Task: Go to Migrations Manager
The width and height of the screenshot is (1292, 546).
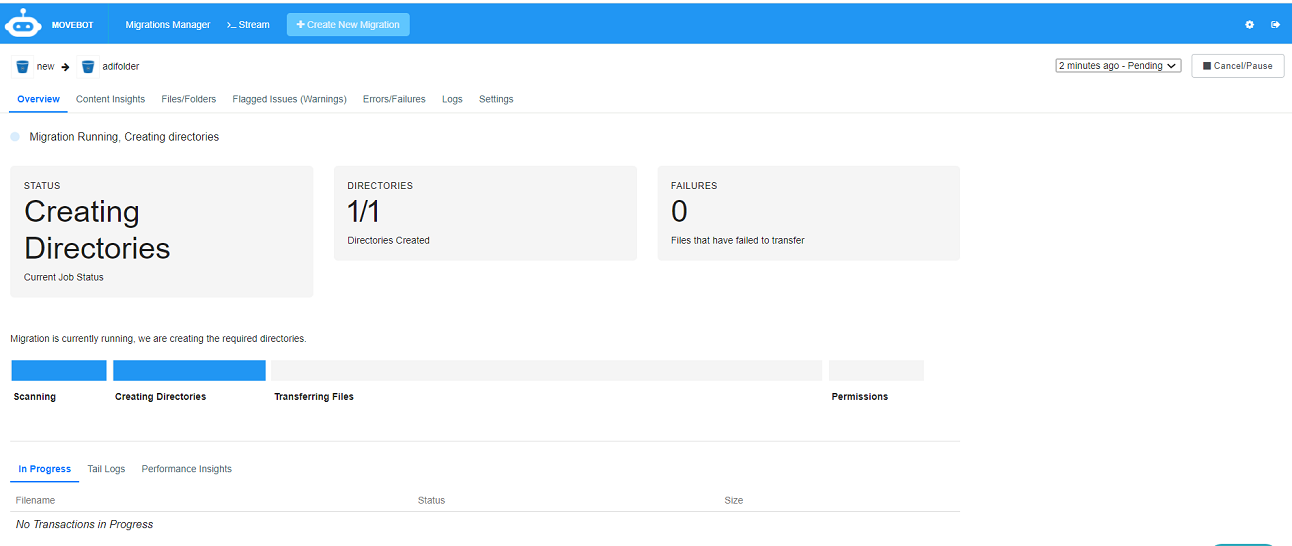Action: tap(168, 25)
